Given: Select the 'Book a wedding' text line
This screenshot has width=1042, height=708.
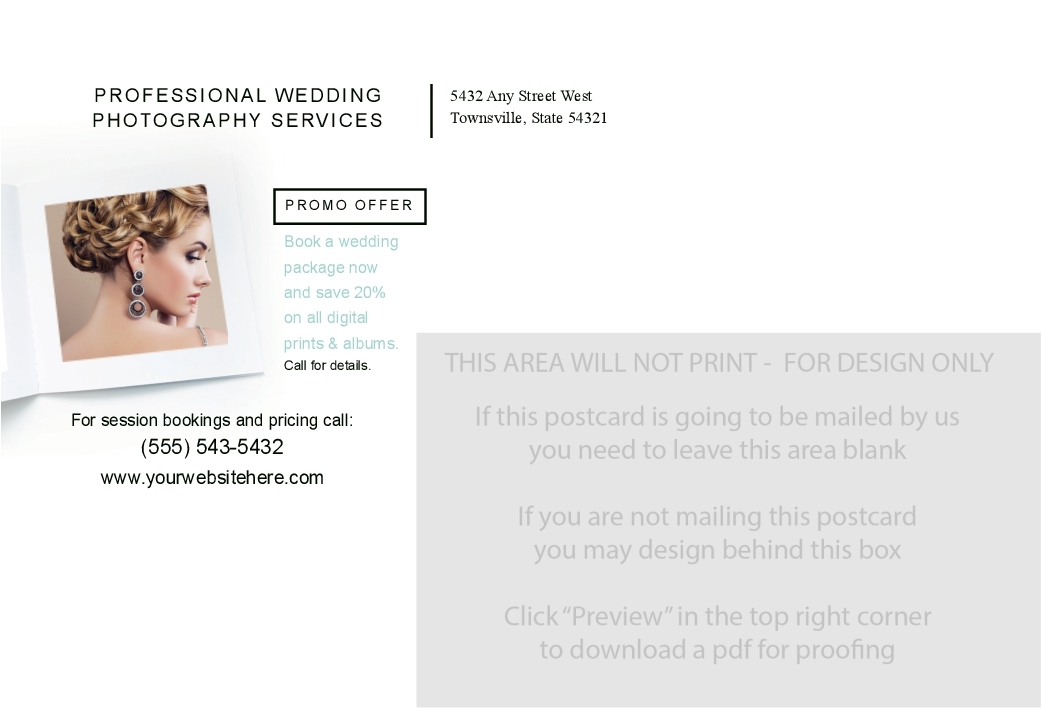Looking at the screenshot, I should tap(341, 241).
